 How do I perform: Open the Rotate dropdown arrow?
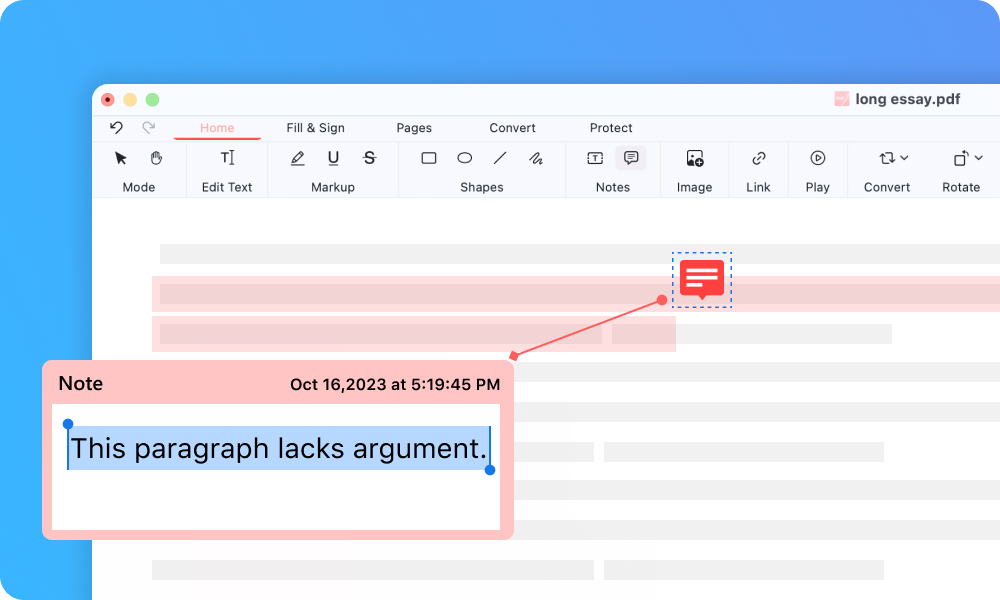pos(978,158)
